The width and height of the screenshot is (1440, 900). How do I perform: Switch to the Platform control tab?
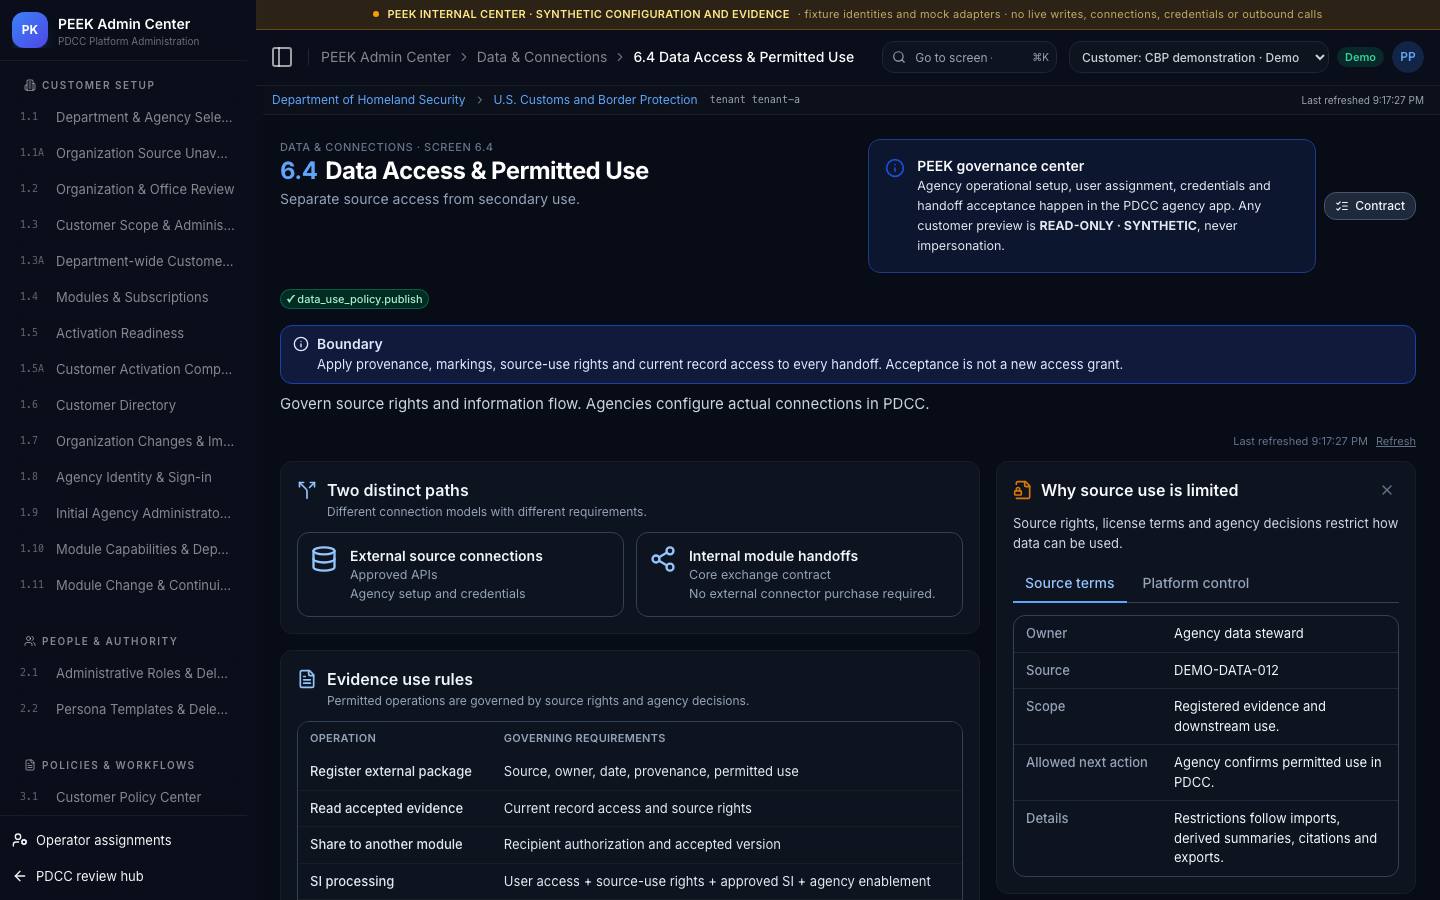pos(1195,583)
